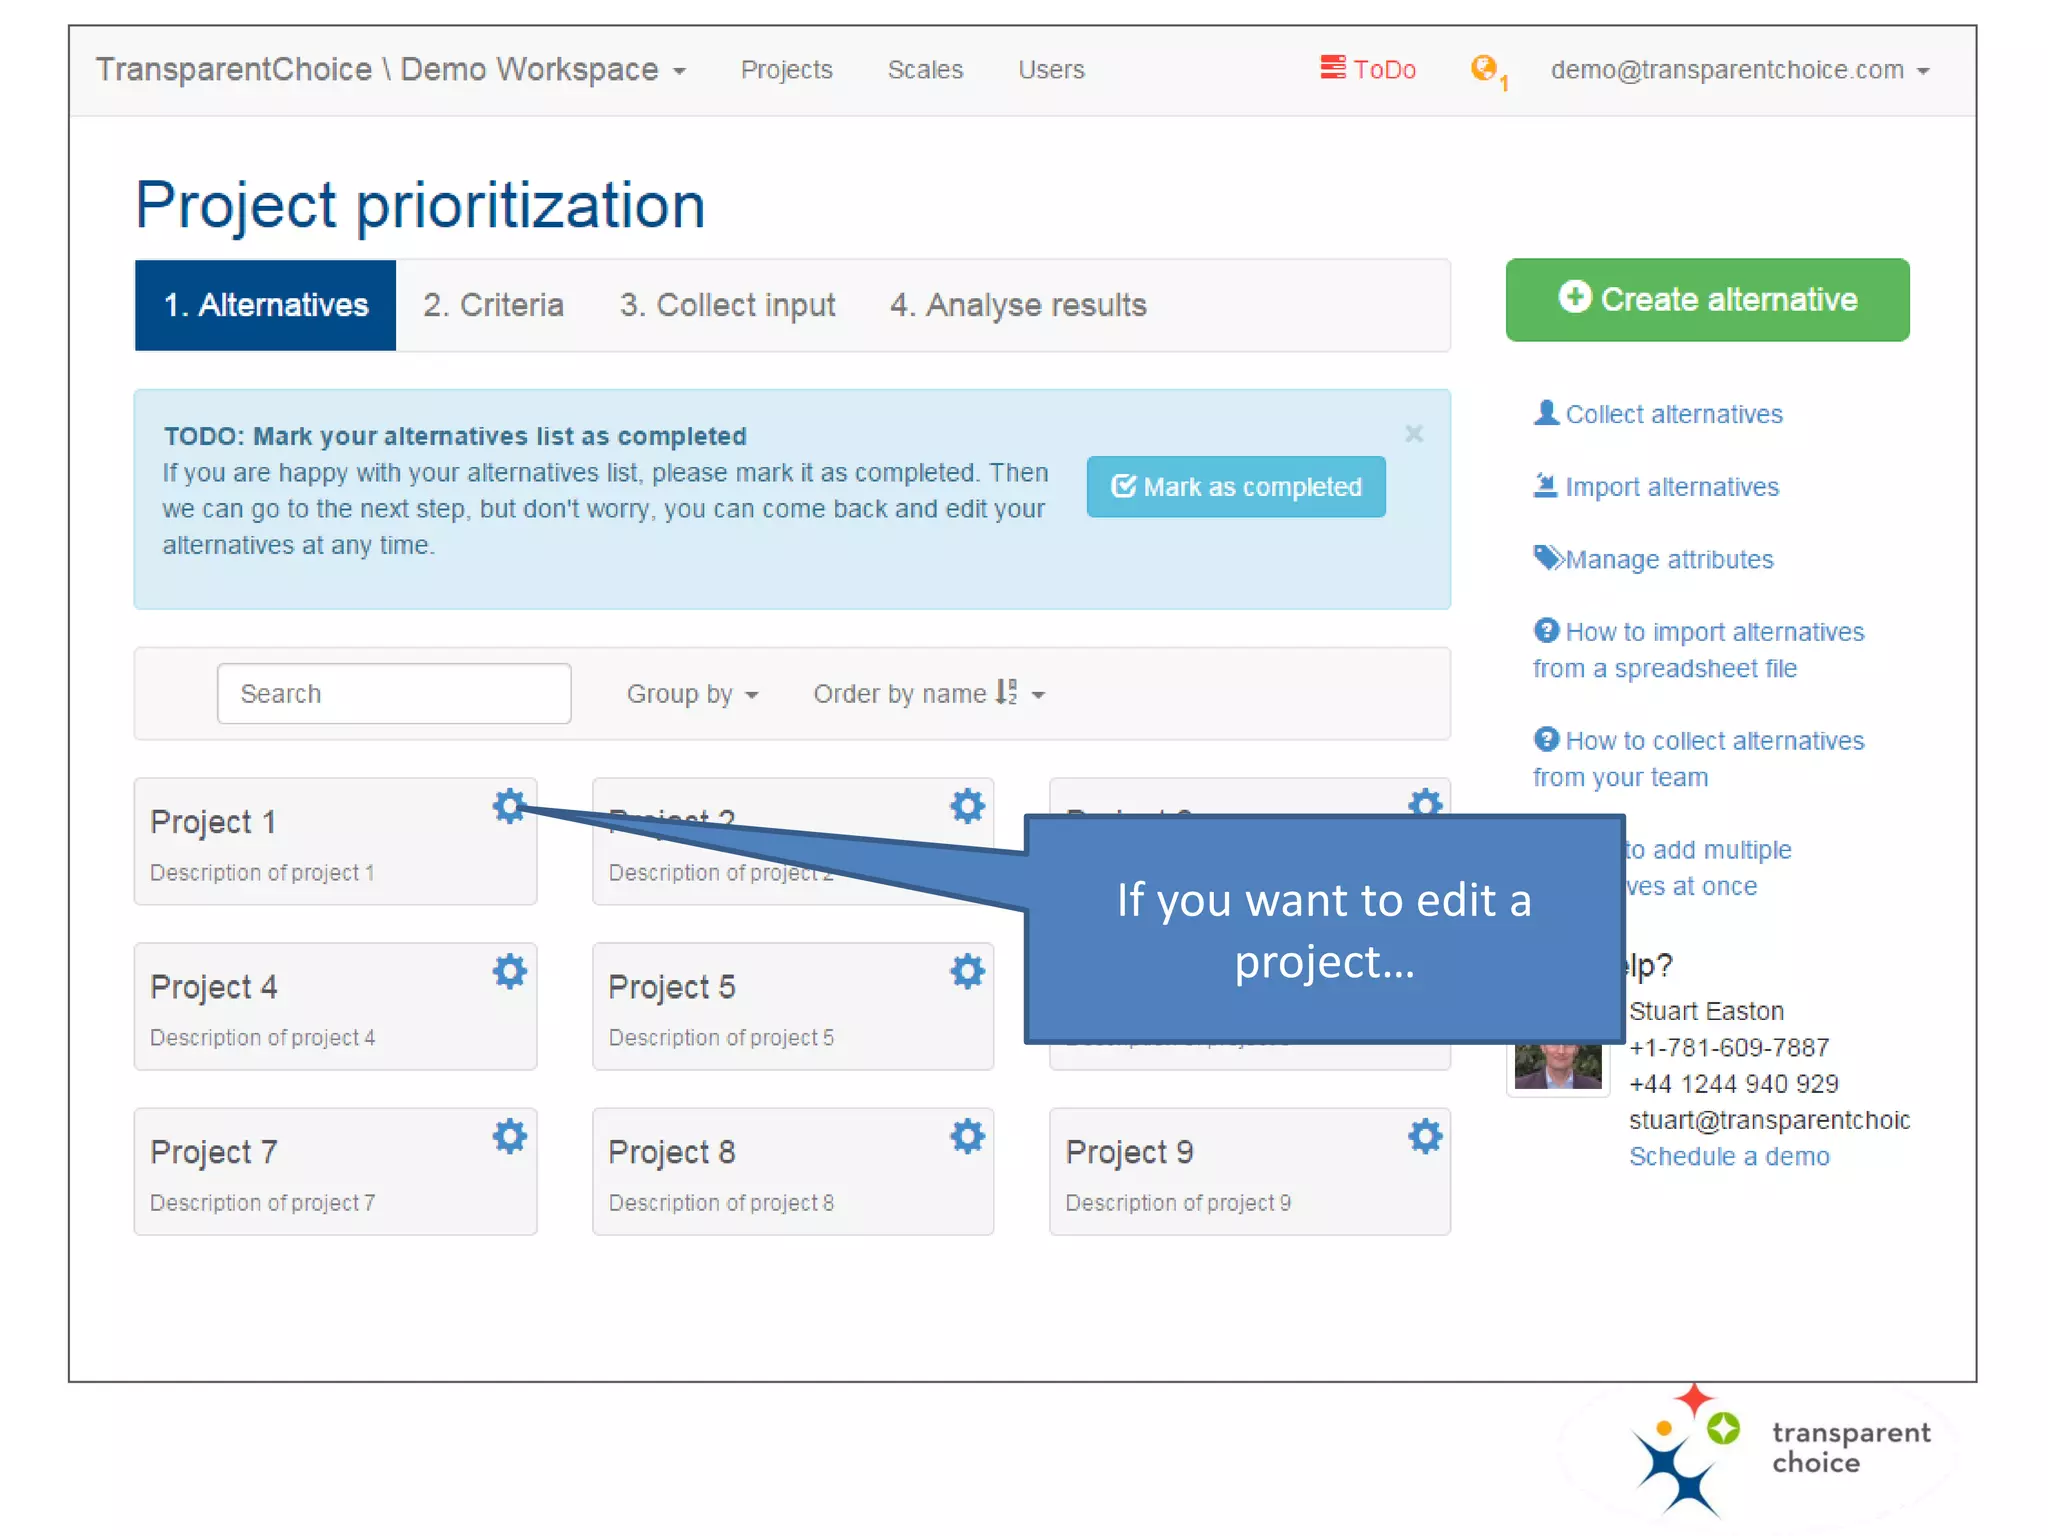Click the Schedule a demo link
The width and height of the screenshot is (2048, 1536).
click(x=1729, y=1156)
